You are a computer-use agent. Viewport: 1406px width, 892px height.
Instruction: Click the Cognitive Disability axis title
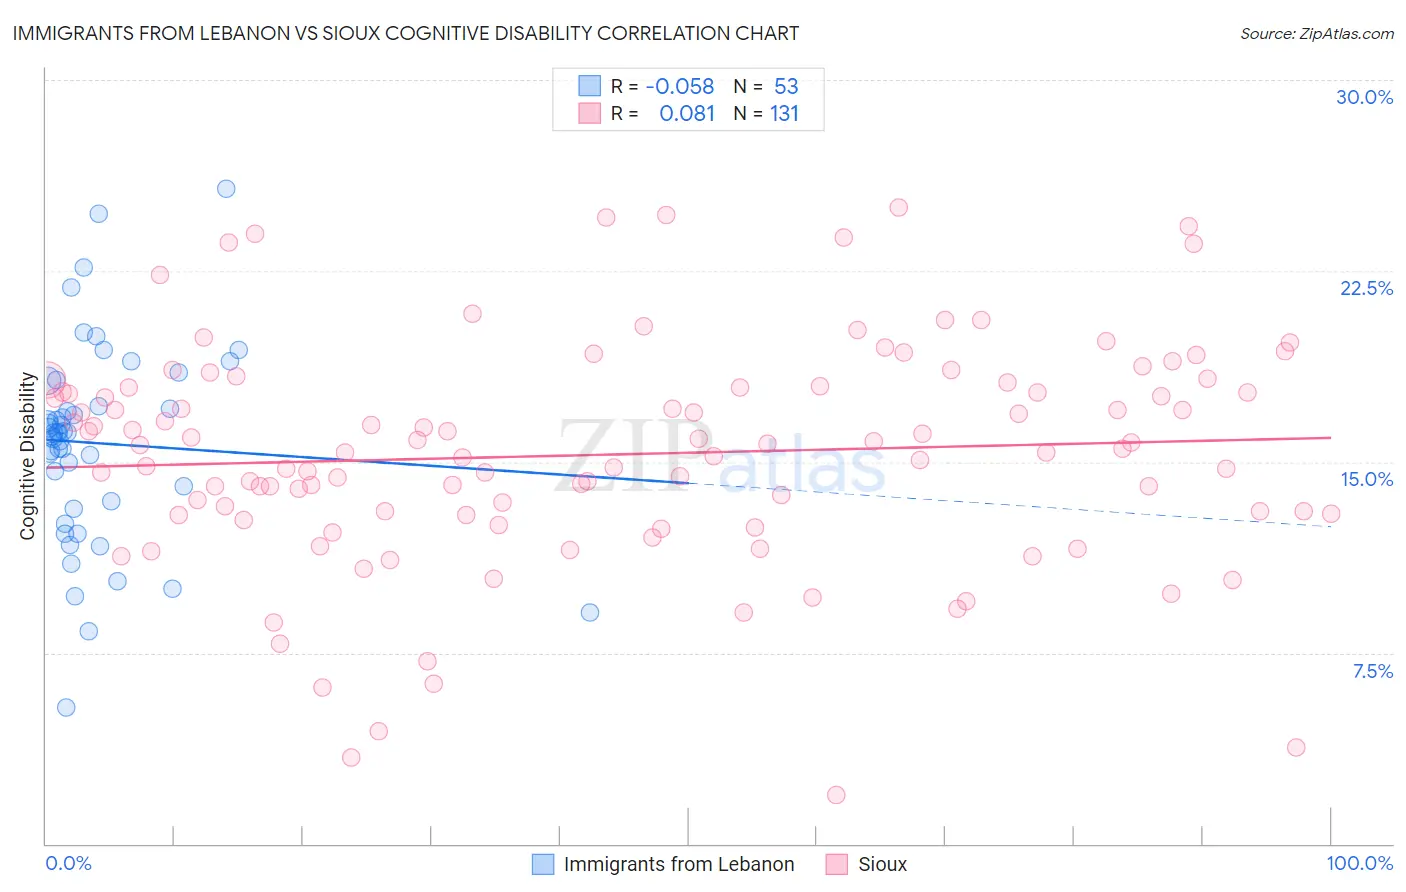click(x=27, y=456)
